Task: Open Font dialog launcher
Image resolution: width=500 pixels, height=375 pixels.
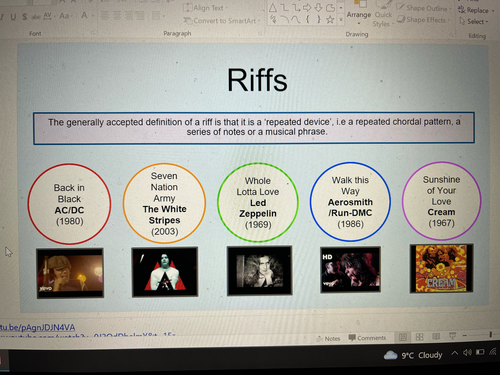Action: point(93,34)
